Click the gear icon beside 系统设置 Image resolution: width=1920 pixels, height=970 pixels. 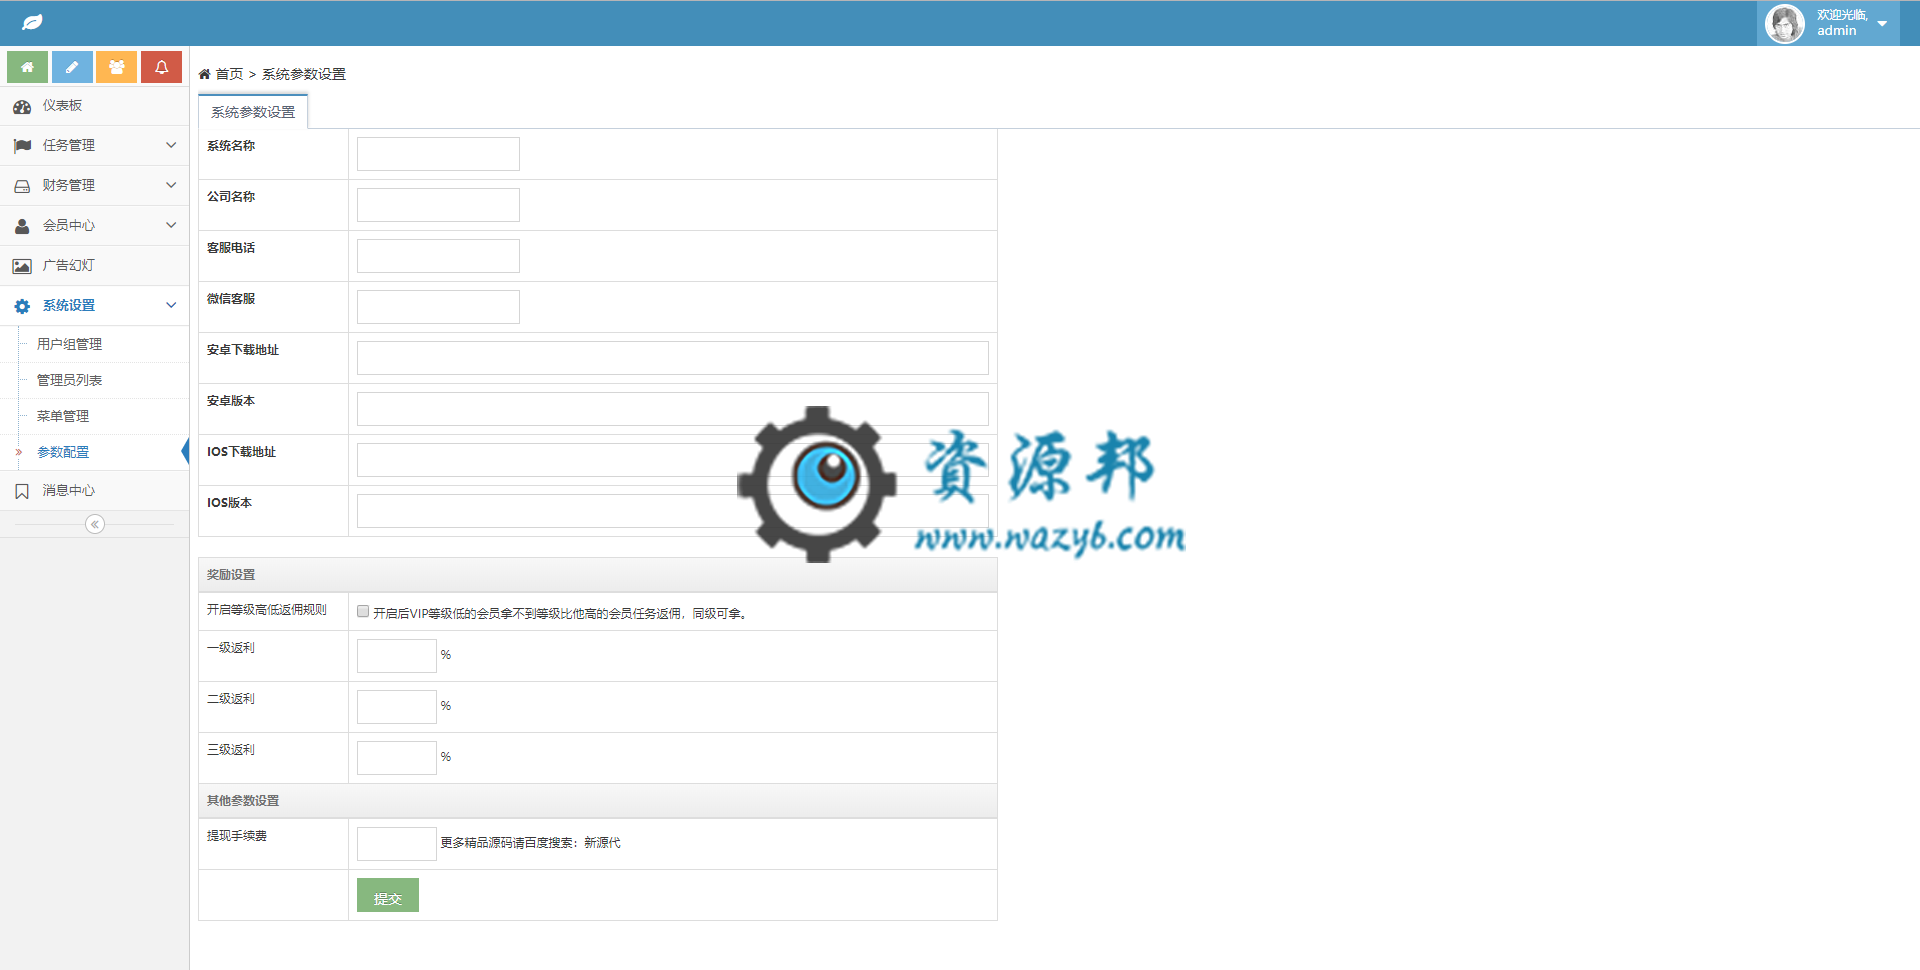pyautogui.click(x=22, y=306)
